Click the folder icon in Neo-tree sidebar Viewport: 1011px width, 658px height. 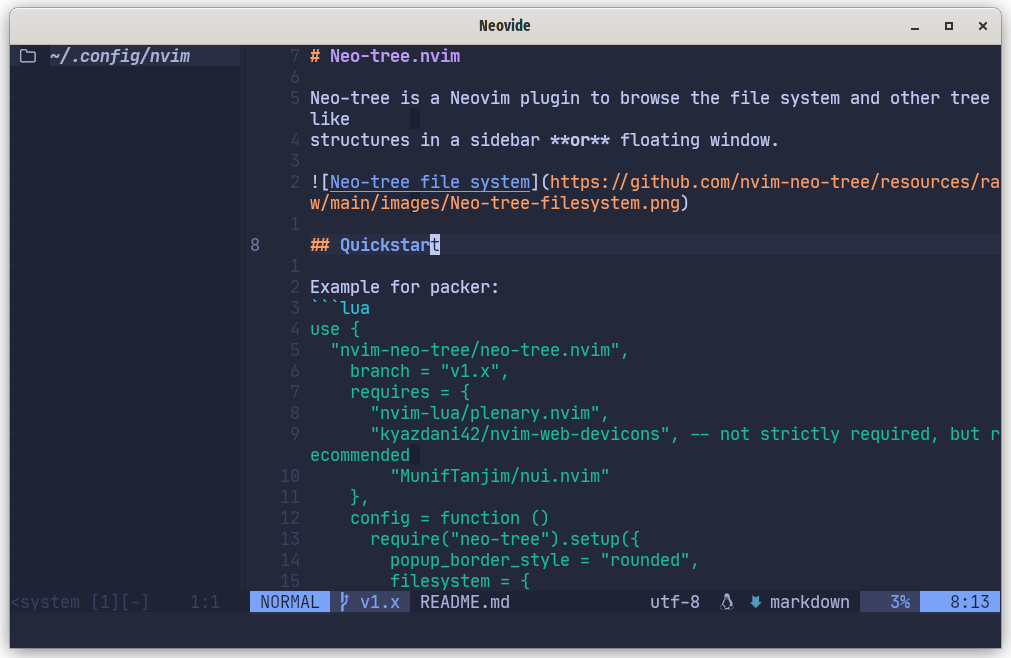pos(27,56)
